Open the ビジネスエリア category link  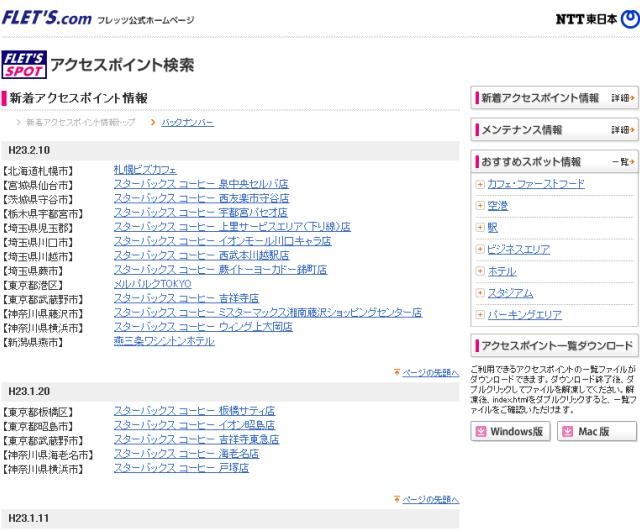pyautogui.click(x=518, y=249)
